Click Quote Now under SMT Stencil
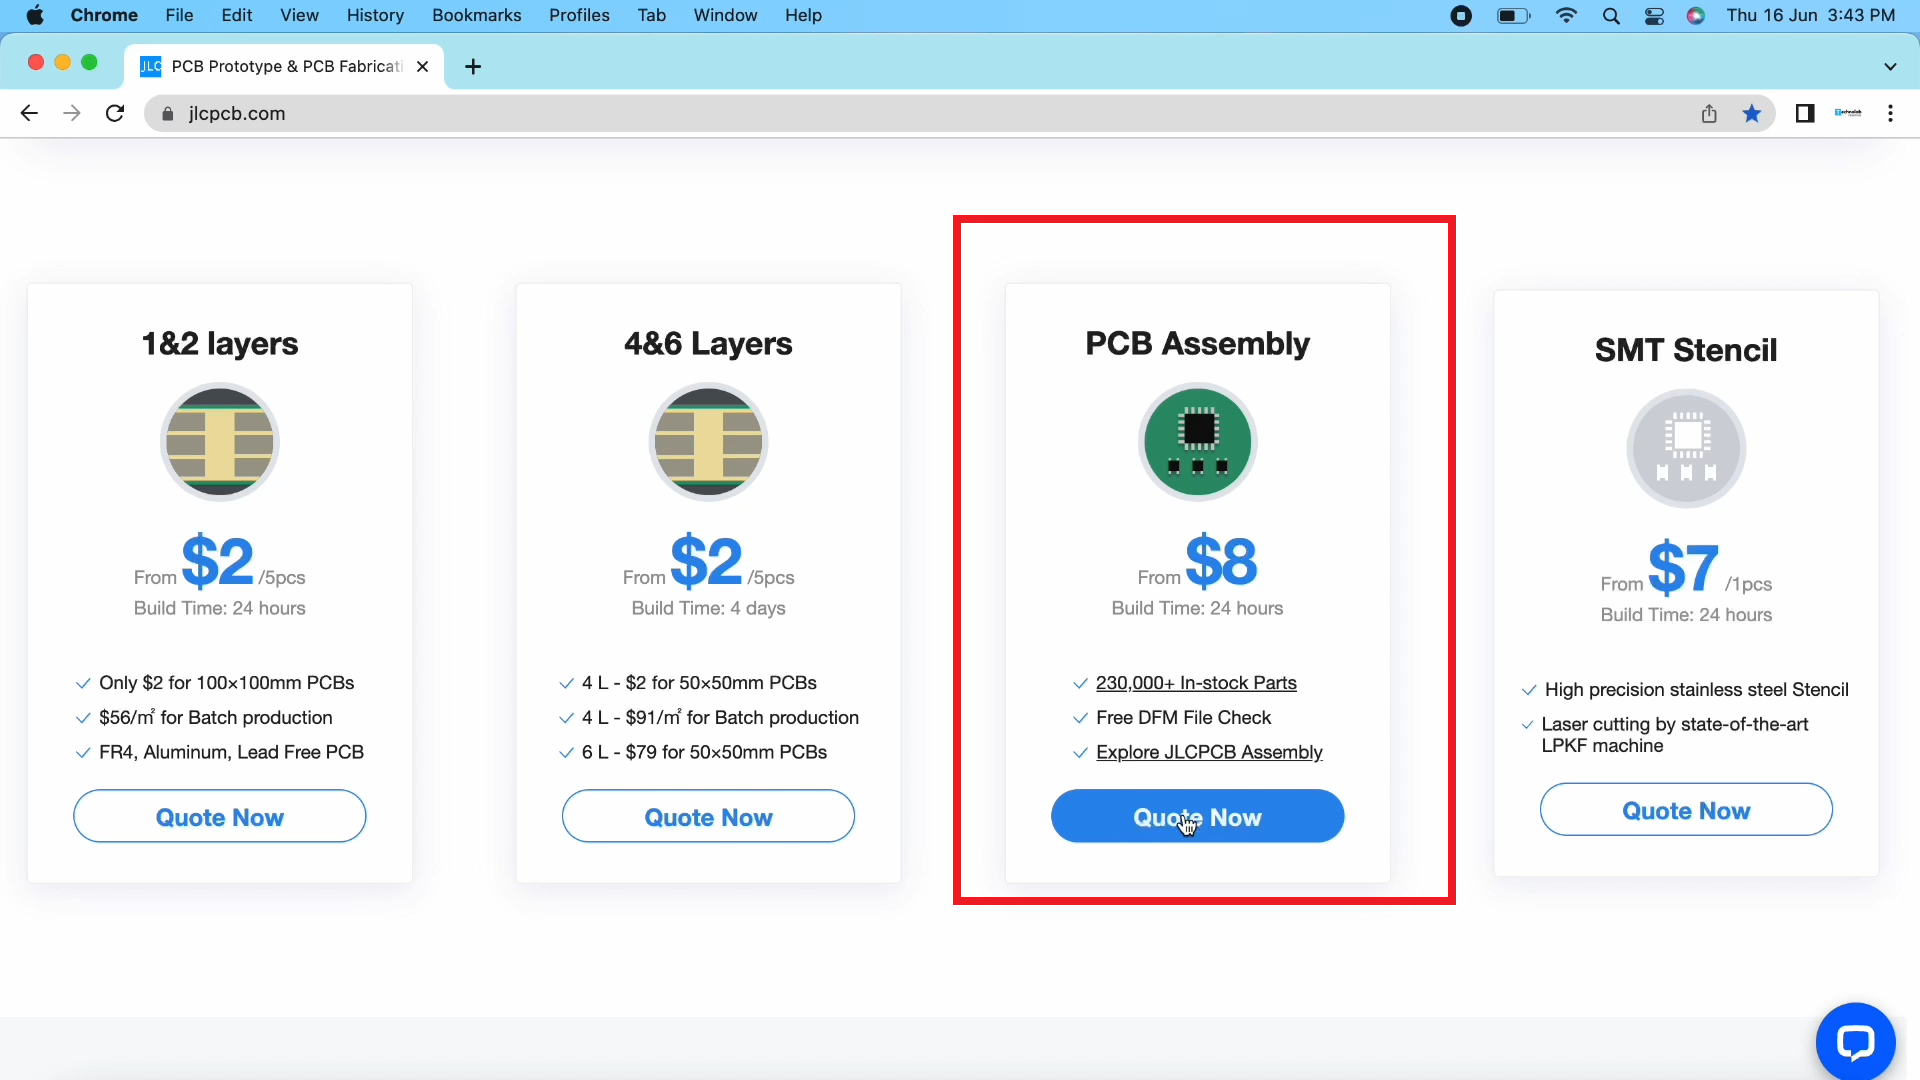 coord(1686,810)
